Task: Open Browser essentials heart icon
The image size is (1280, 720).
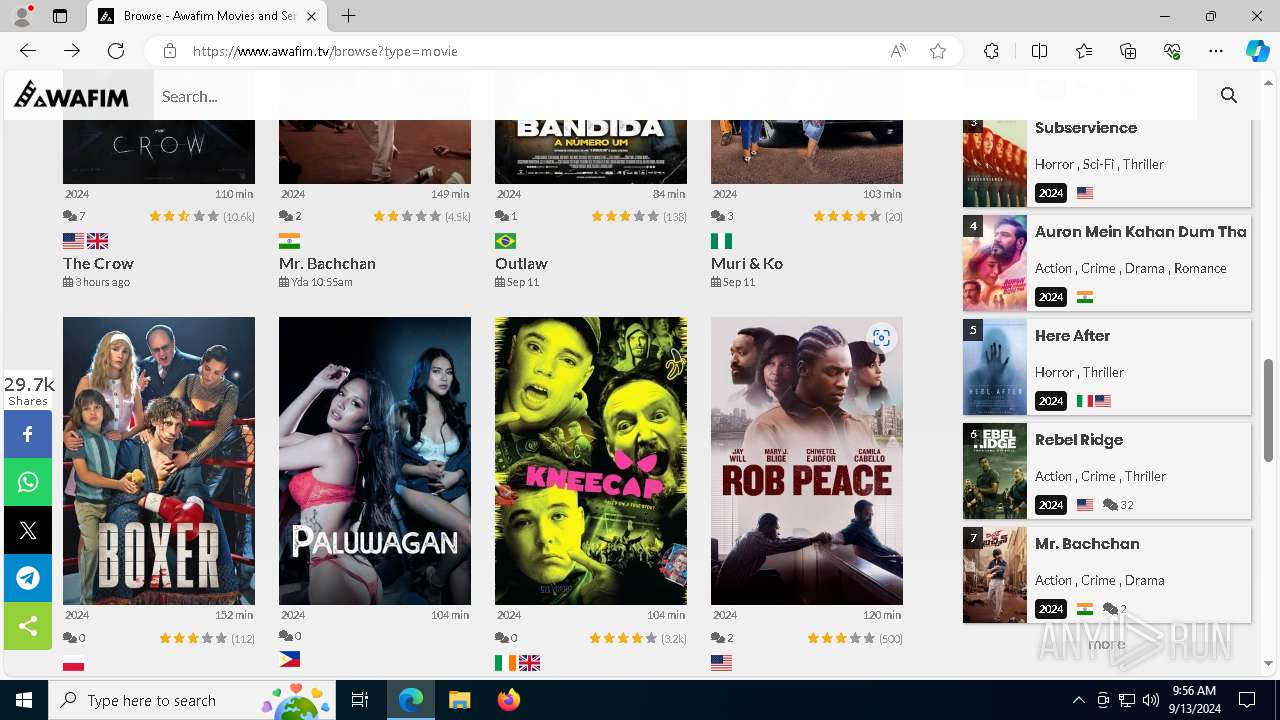Action: coord(1172,51)
